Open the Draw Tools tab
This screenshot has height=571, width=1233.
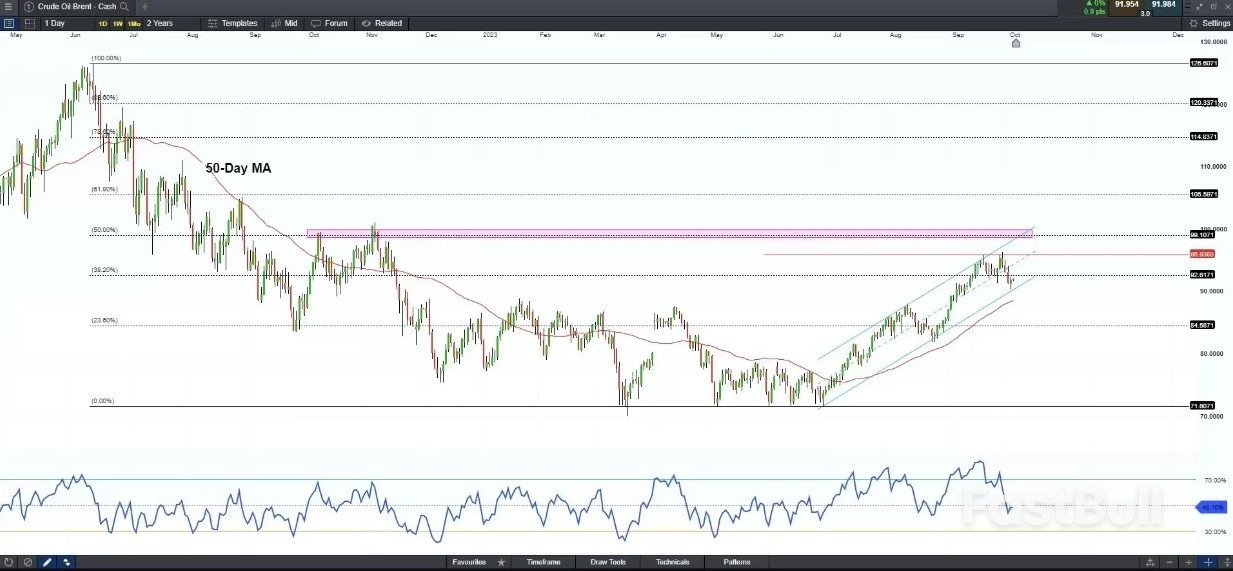(x=608, y=562)
